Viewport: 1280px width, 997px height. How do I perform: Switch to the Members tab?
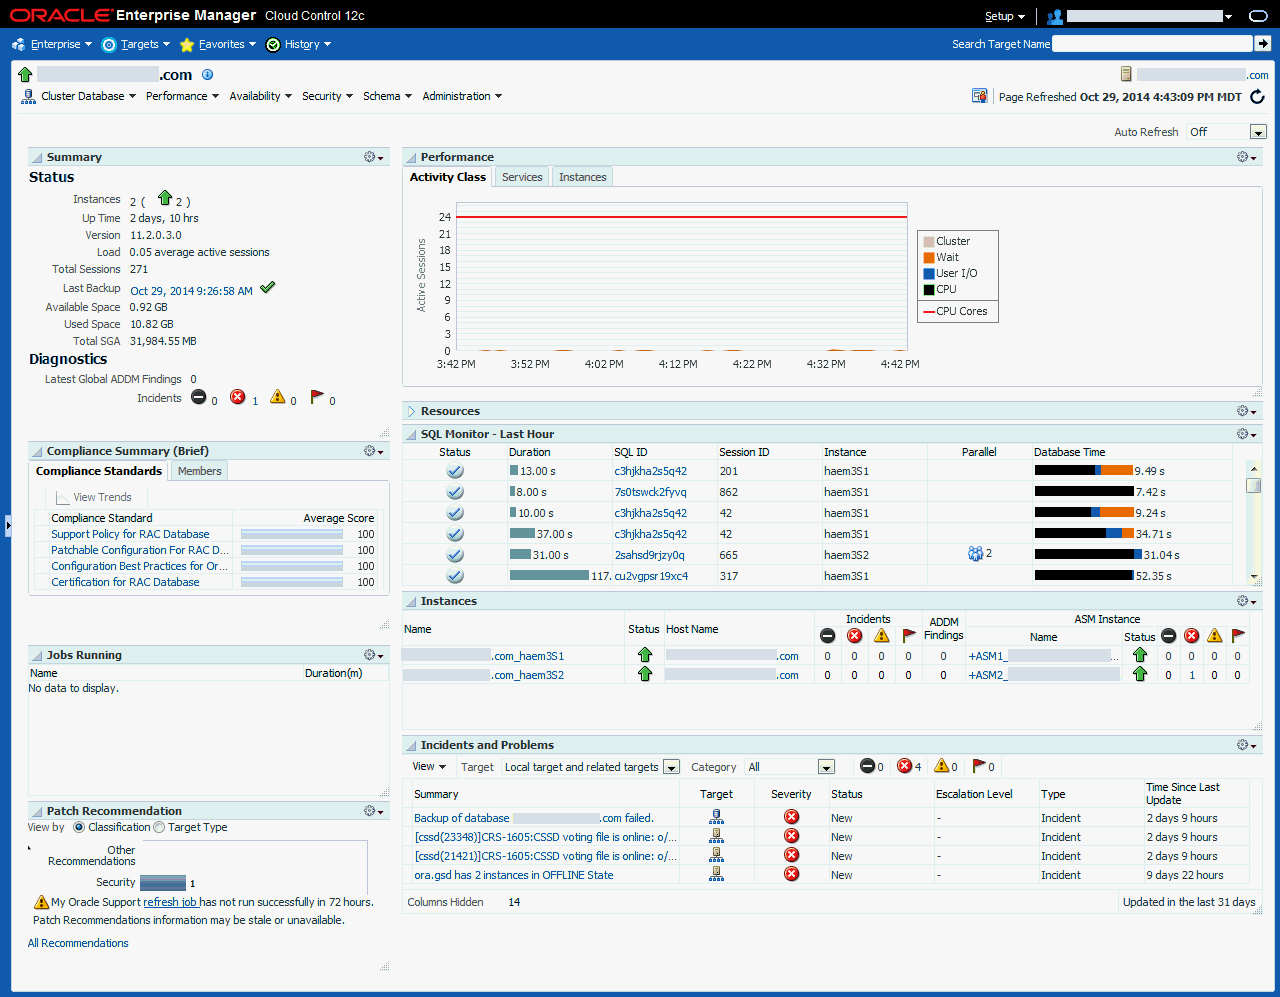200,471
